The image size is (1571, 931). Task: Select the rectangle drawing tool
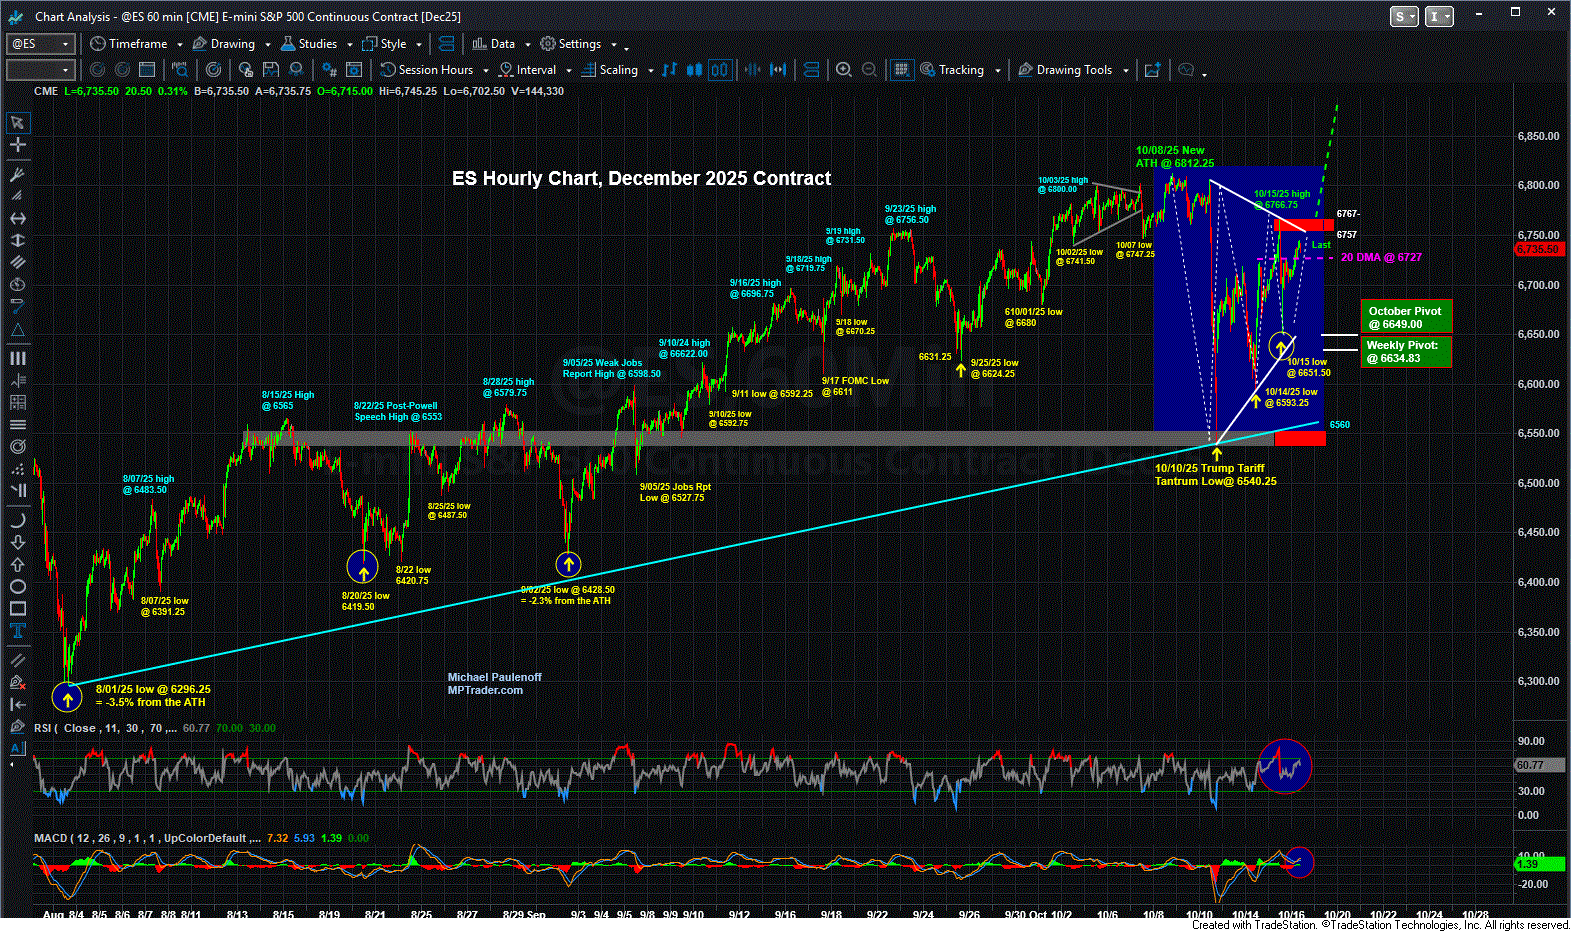point(18,609)
